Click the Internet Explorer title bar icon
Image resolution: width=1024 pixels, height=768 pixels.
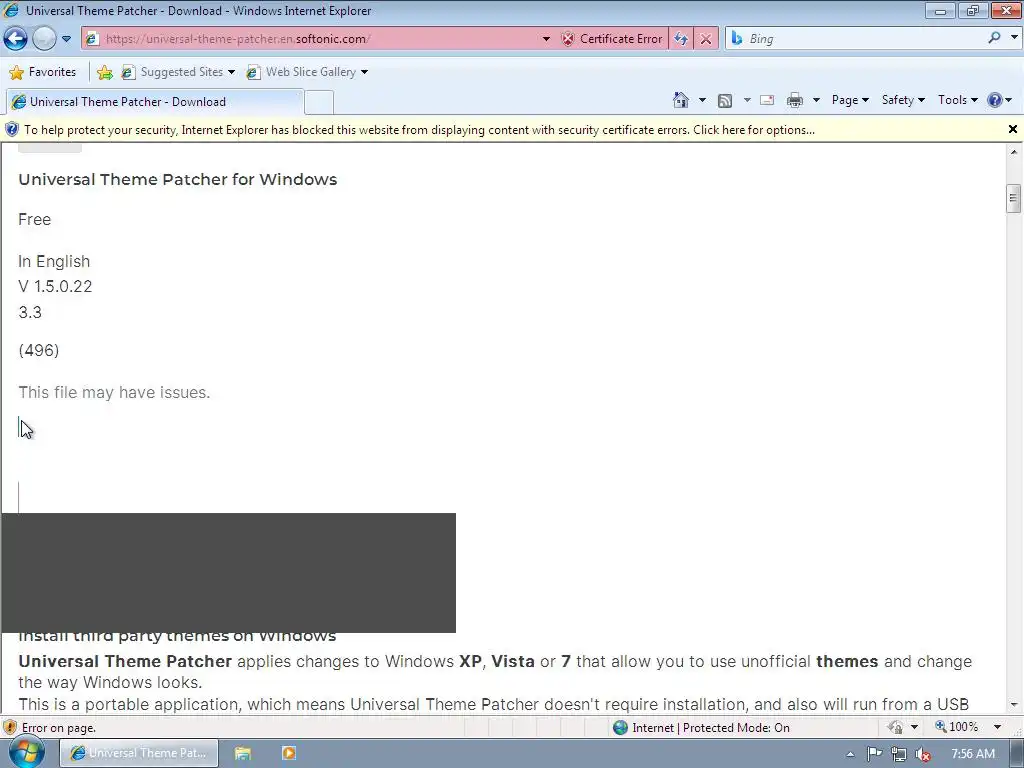pyautogui.click(x=11, y=10)
